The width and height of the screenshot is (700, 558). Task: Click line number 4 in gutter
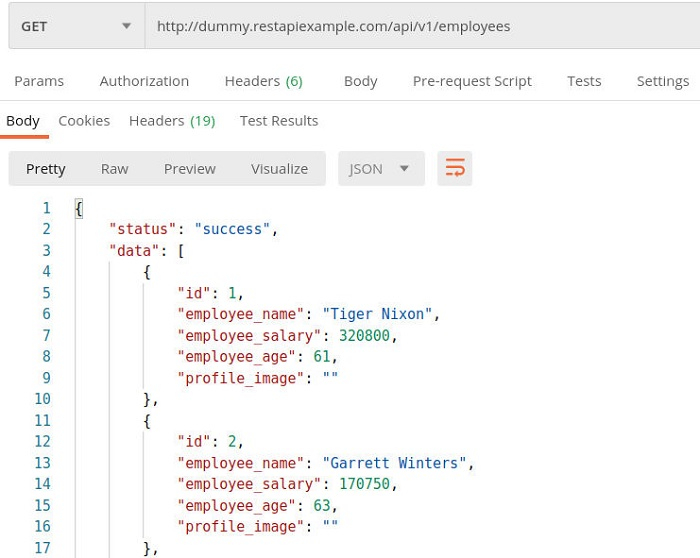(x=46, y=272)
